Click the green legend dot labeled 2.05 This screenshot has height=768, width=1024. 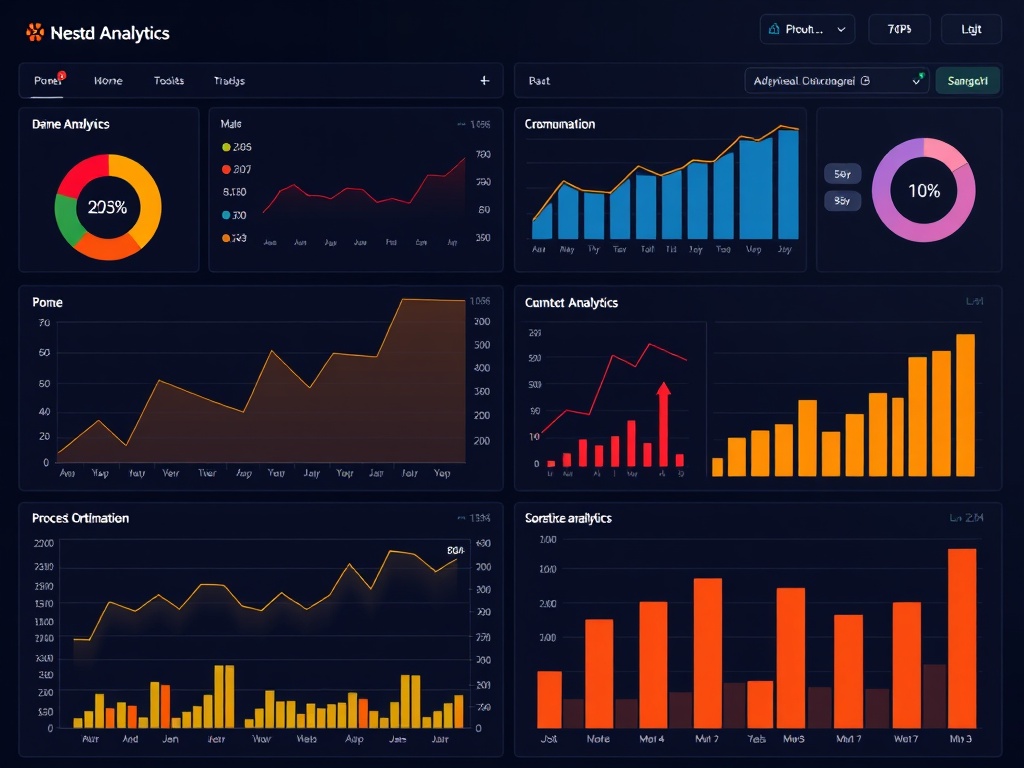tap(225, 147)
